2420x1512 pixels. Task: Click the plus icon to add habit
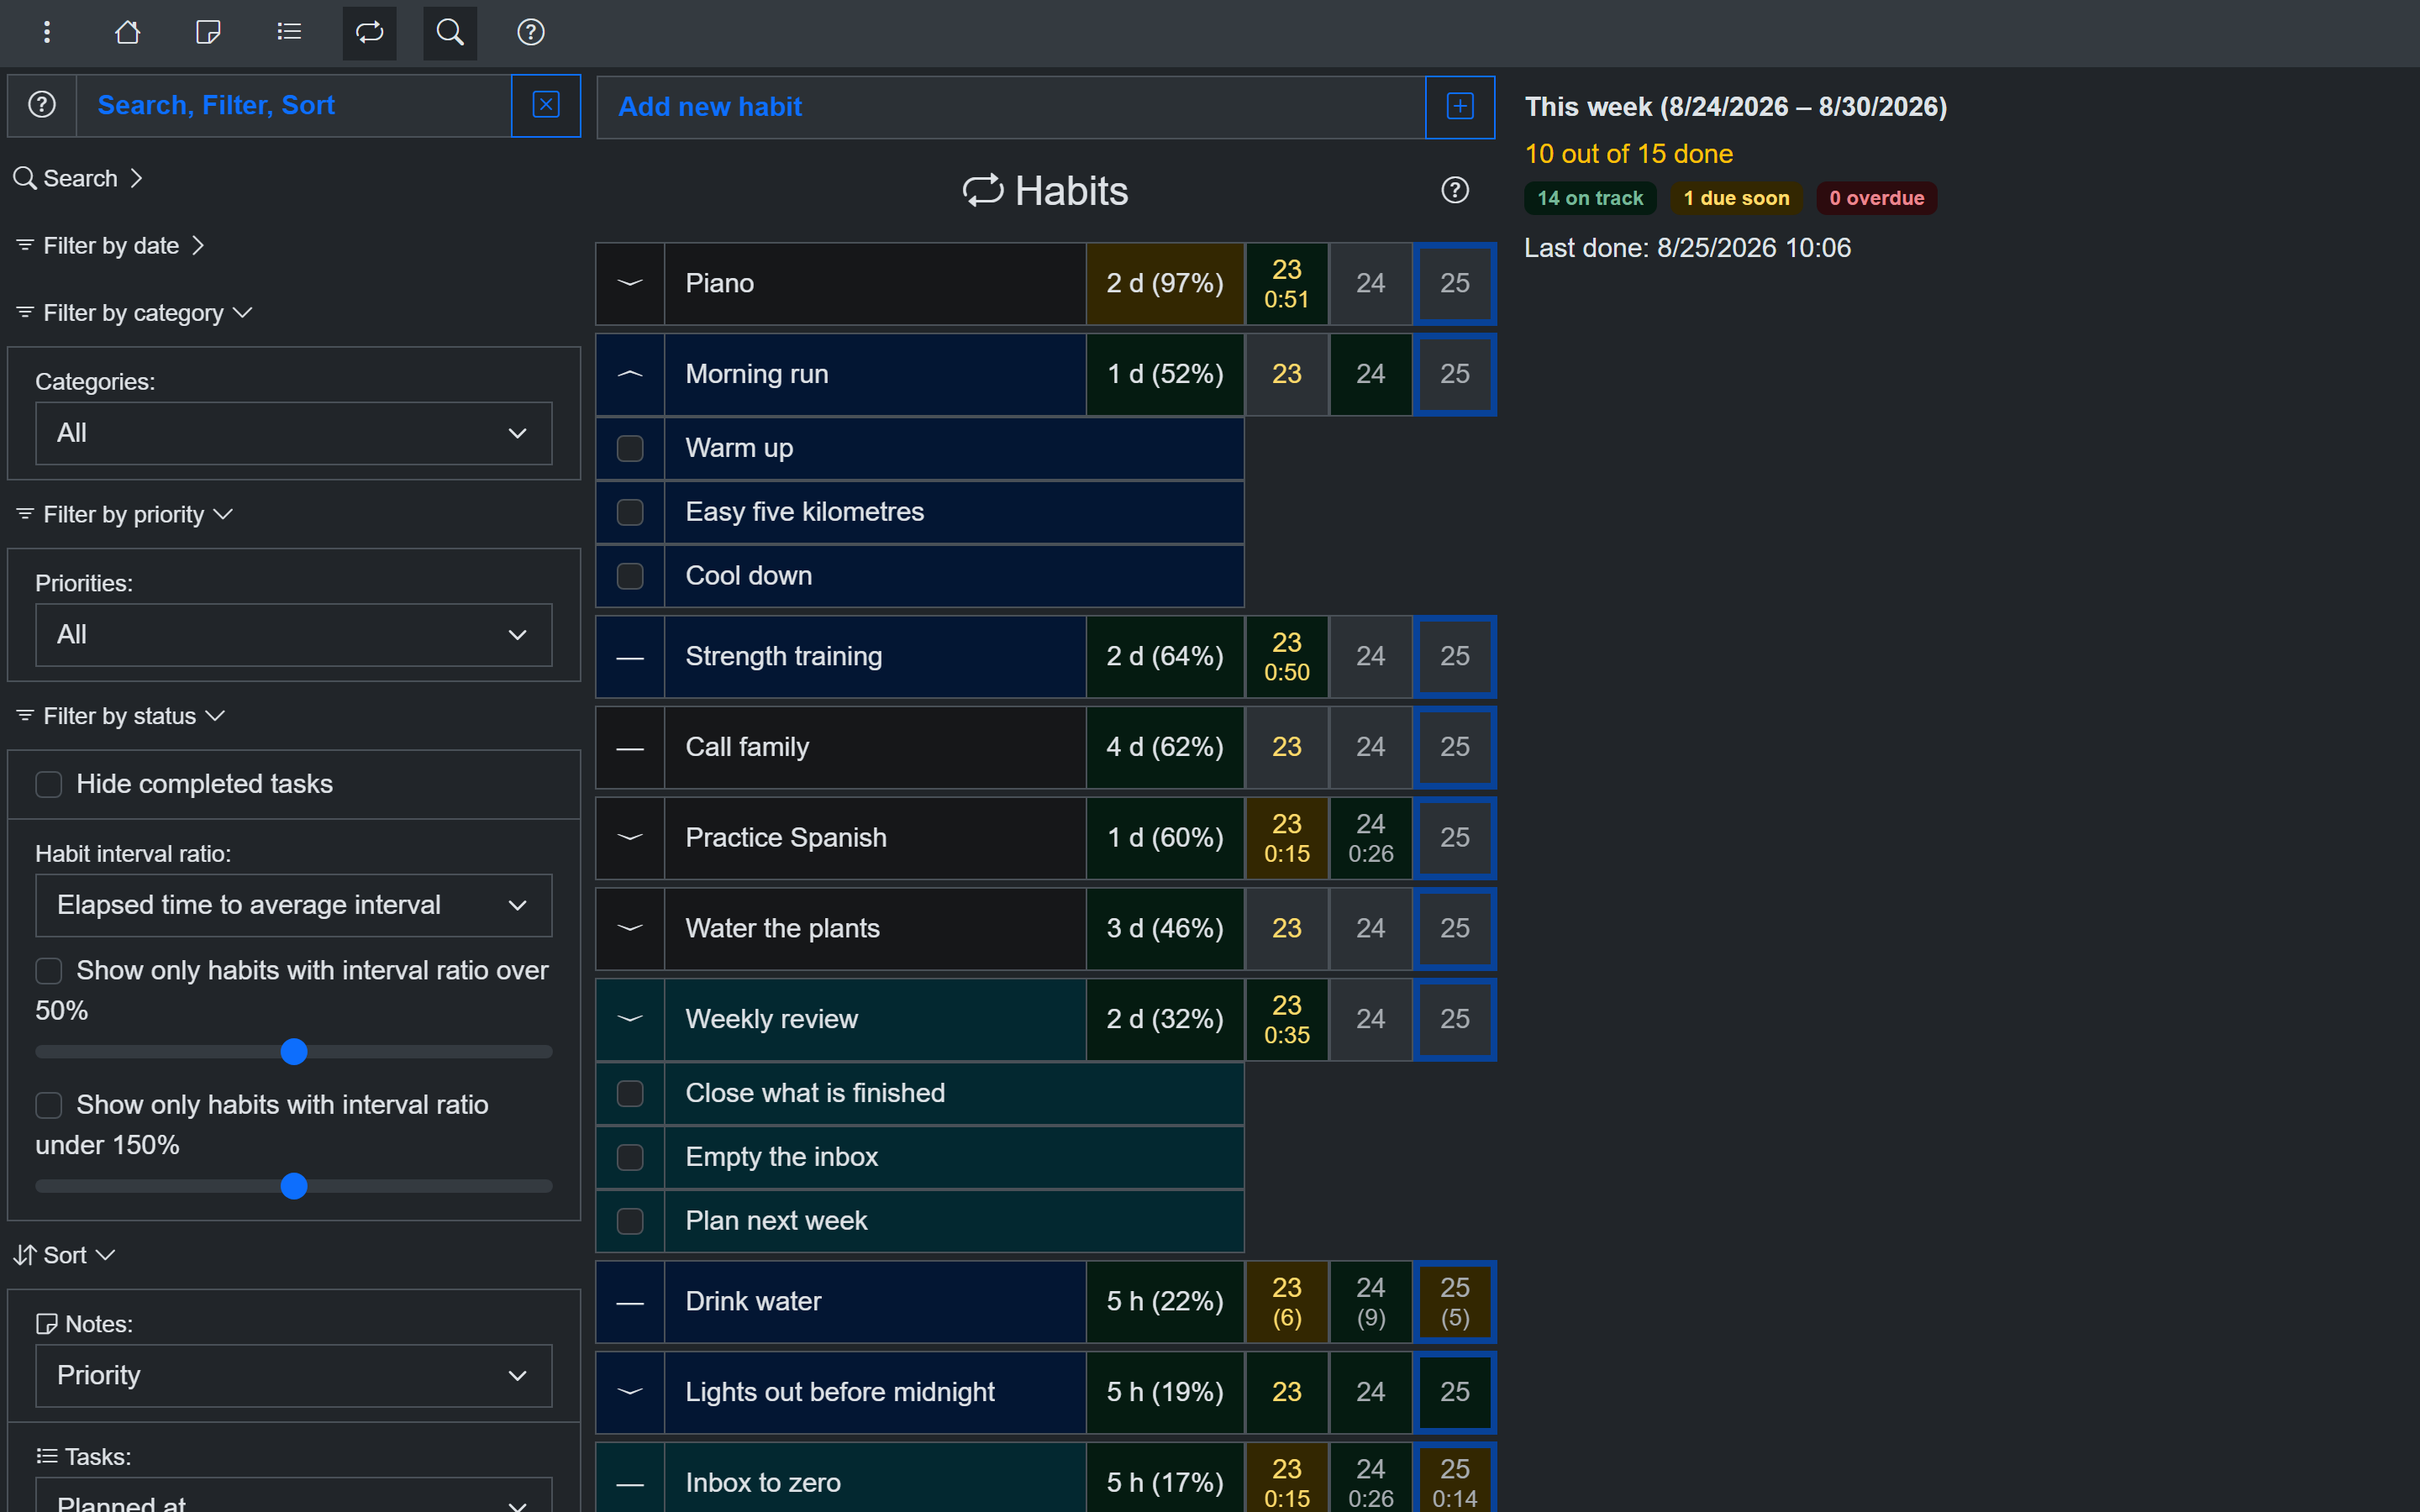(x=1460, y=106)
